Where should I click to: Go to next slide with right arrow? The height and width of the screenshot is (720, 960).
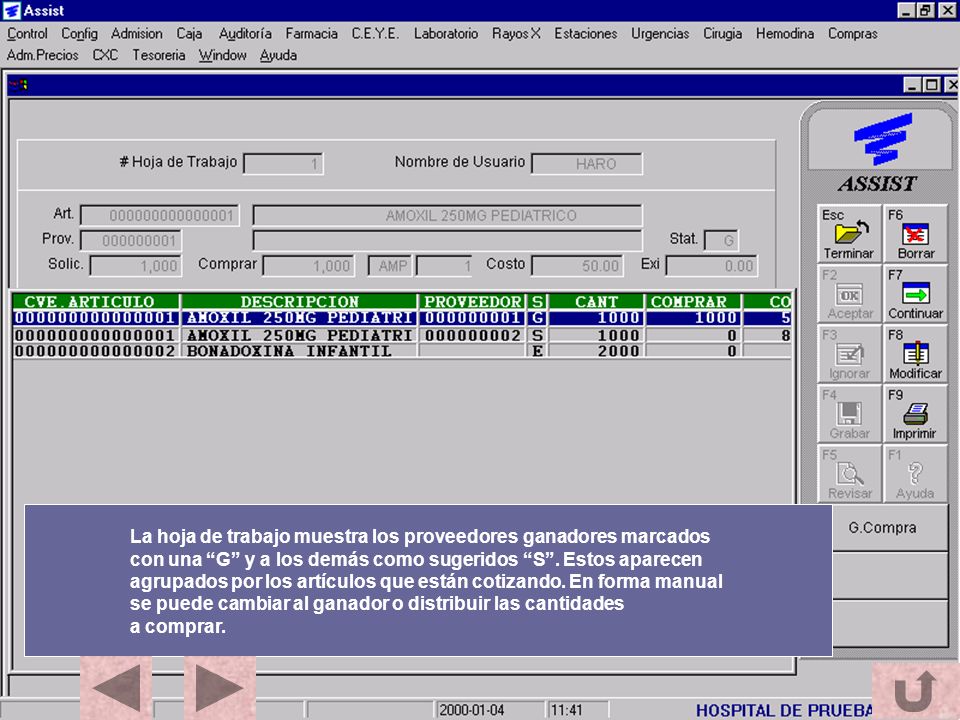[x=220, y=688]
